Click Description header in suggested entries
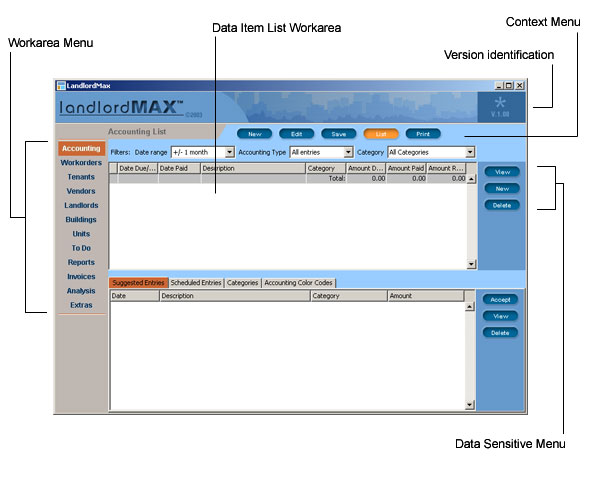The height and width of the screenshot is (500, 600). click(x=235, y=296)
